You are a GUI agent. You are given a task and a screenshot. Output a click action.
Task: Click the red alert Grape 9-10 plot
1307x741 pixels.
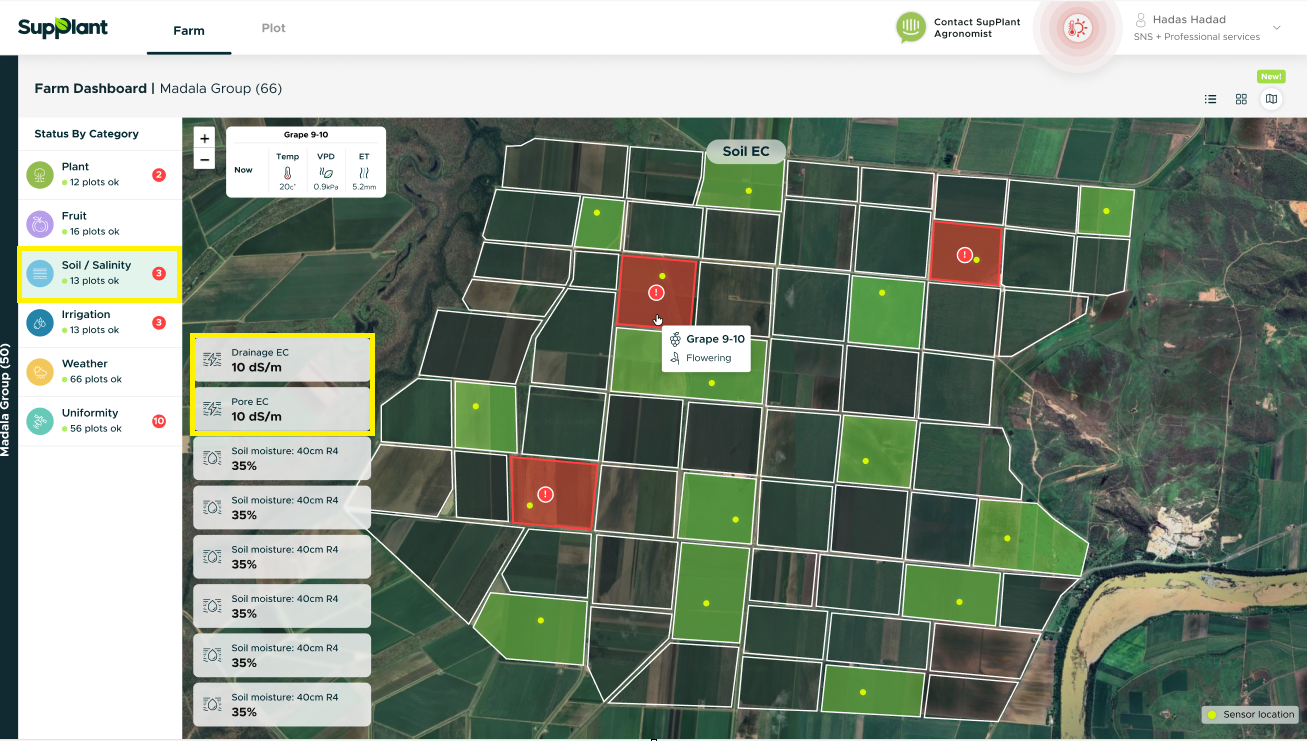[x=656, y=291]
